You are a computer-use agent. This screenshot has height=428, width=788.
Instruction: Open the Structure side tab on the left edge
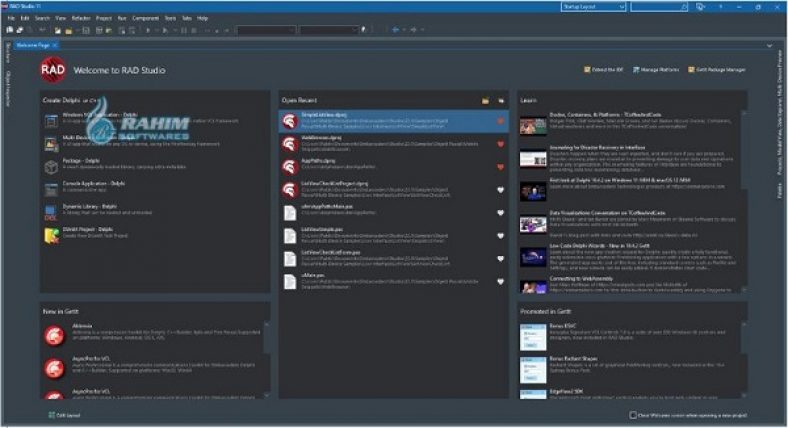[8, 53]
